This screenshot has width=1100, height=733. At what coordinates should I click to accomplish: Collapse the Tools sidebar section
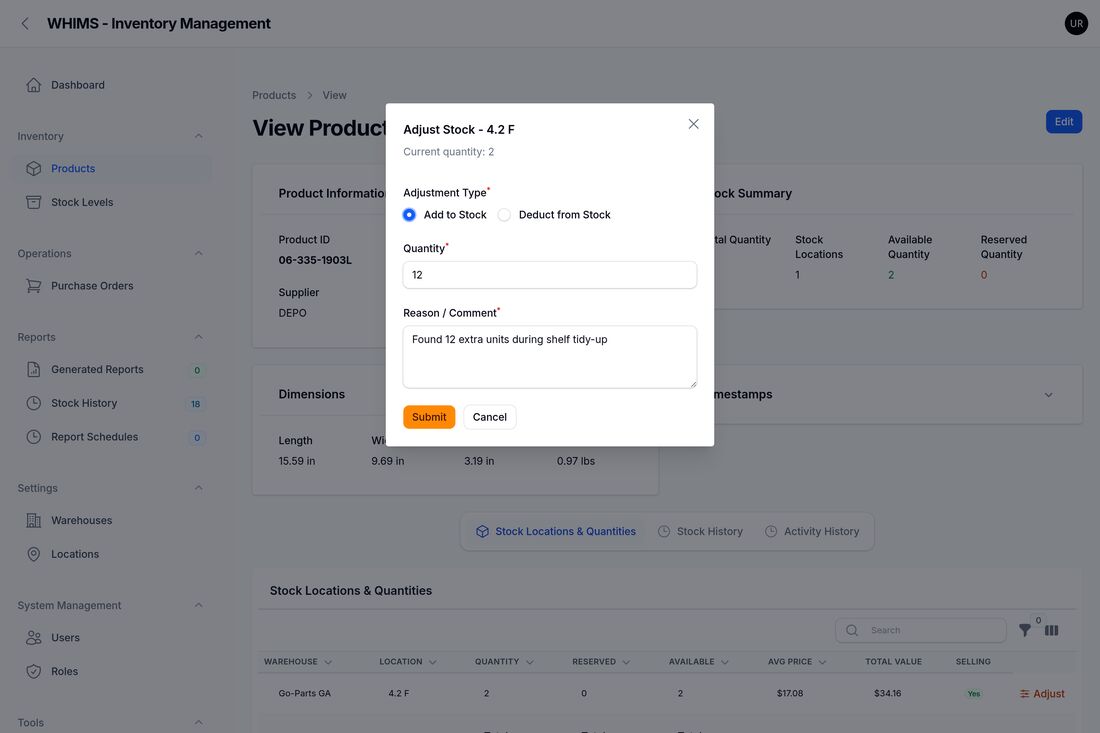(199, 722)
